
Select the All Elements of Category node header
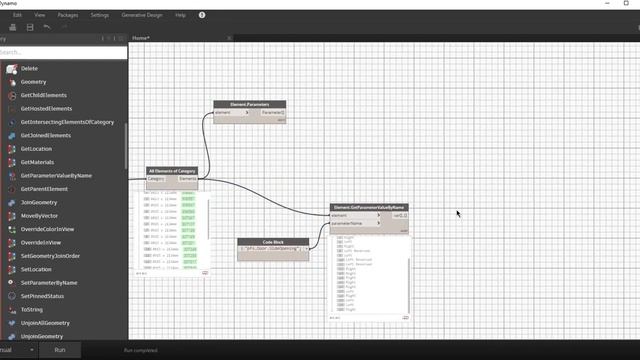tap(172, 171)
